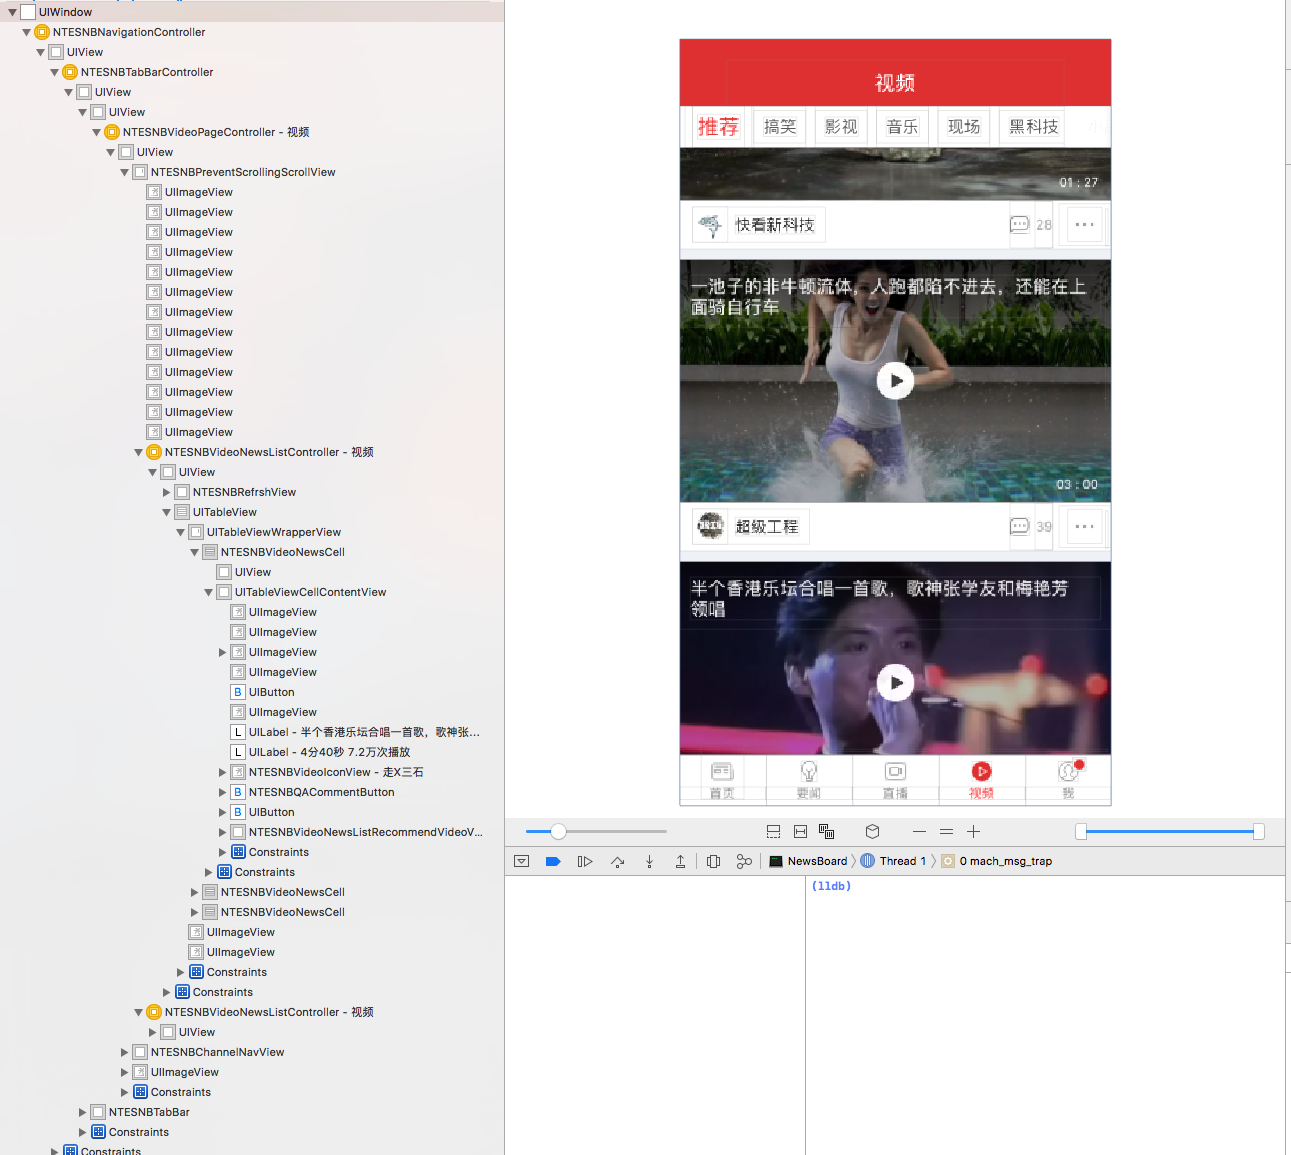
Task: Click the right handle of range slider
Action: pos(1258,831)
